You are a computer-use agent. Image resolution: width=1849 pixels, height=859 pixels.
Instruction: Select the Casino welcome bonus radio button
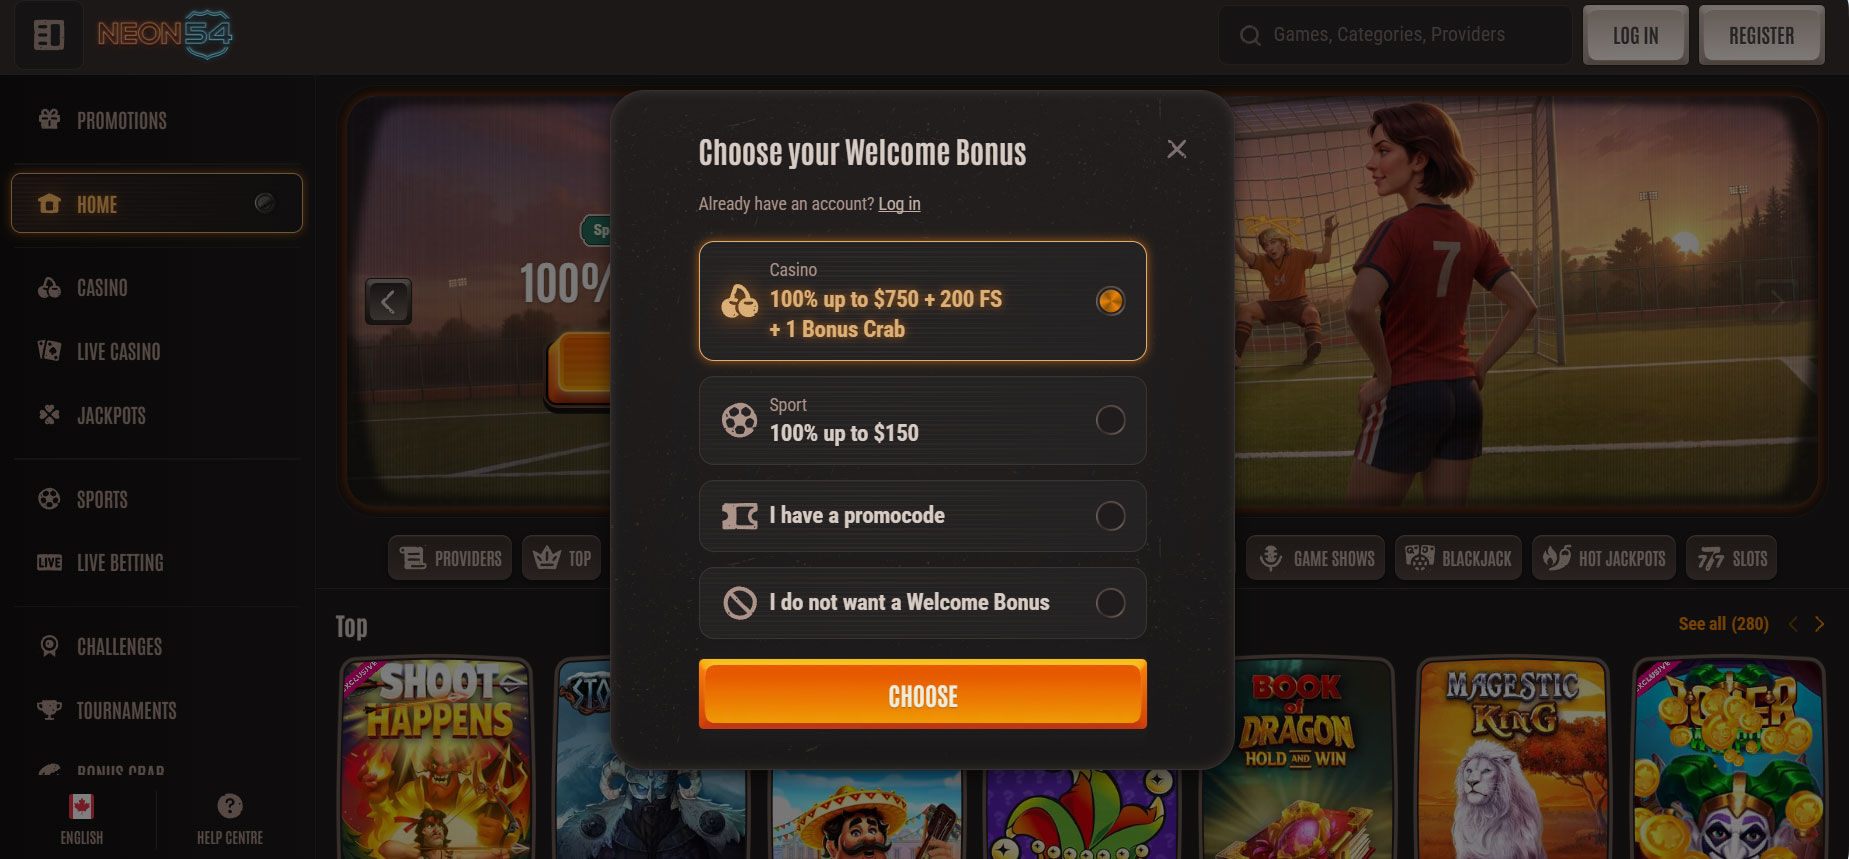tap(1110, 301)
